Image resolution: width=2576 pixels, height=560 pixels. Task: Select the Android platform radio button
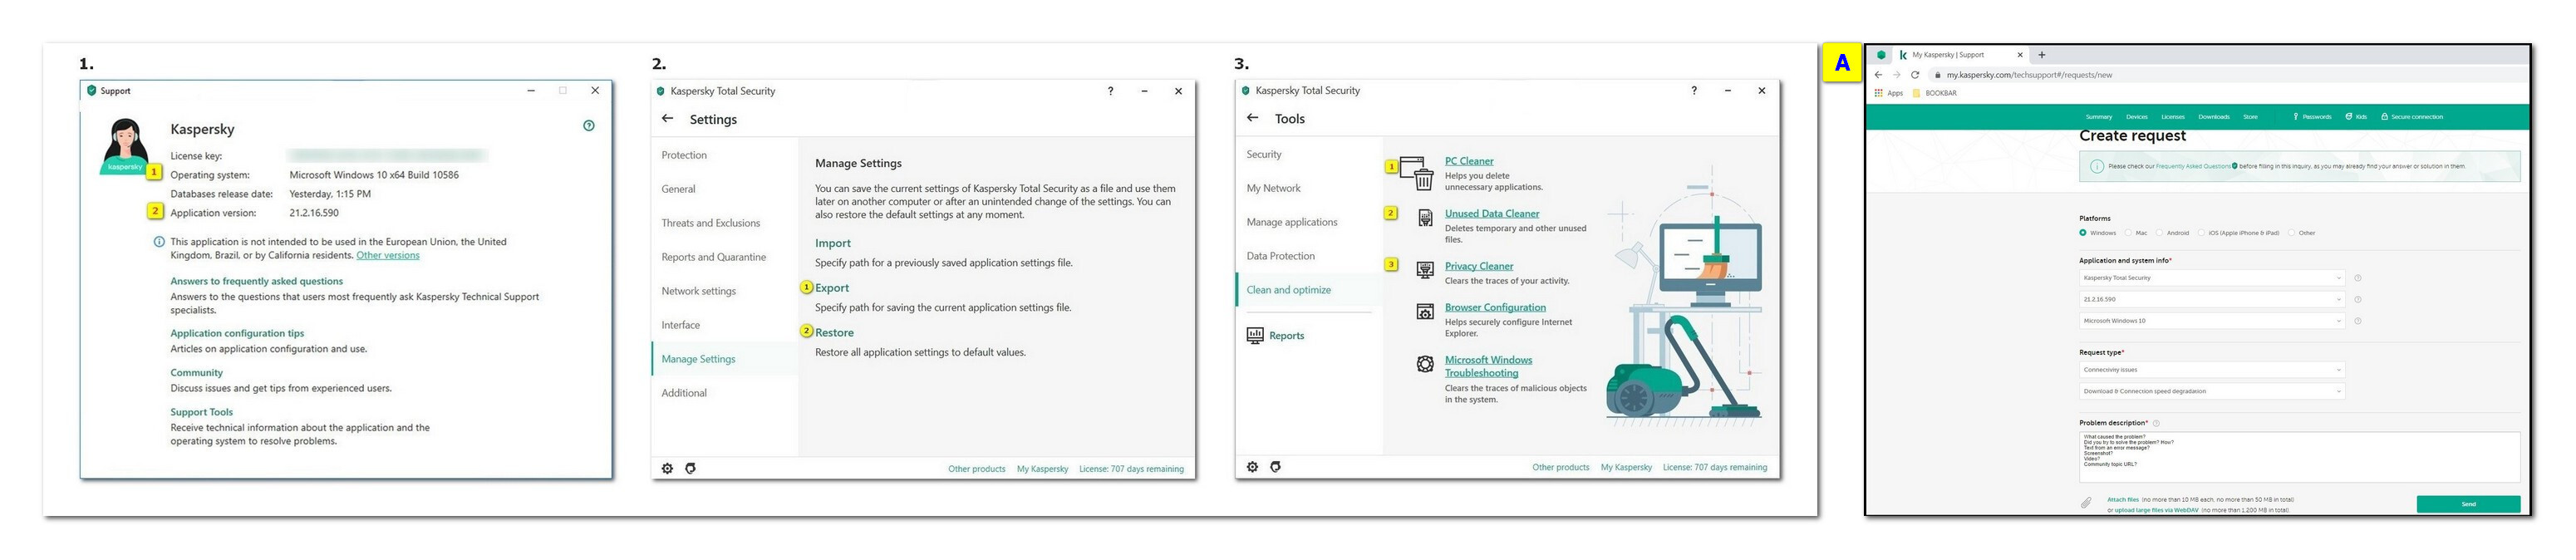coord(2159,233)
